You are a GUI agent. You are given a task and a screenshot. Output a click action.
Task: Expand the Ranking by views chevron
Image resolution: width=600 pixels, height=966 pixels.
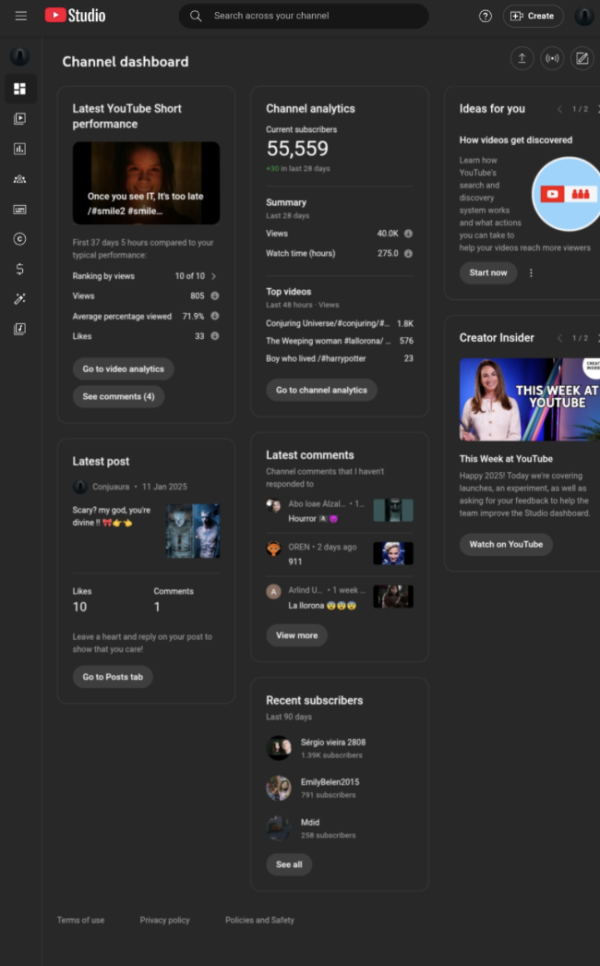click(x=214, y=276)
